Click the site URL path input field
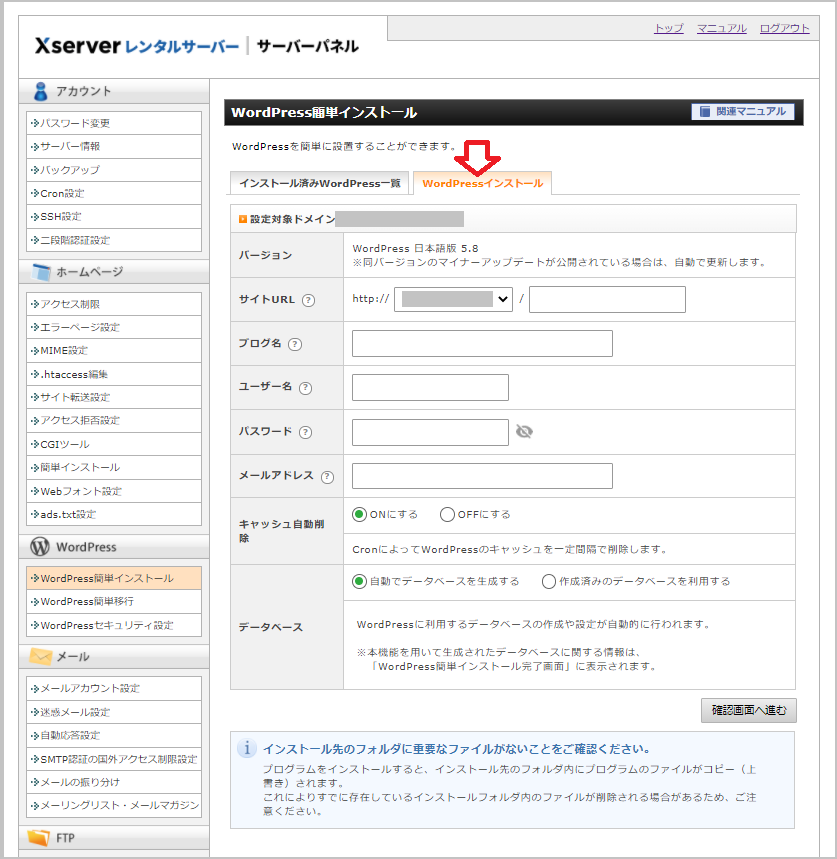The width and height of the screenshot is (837, 859). pyautogui.click(x=607, y=300)
